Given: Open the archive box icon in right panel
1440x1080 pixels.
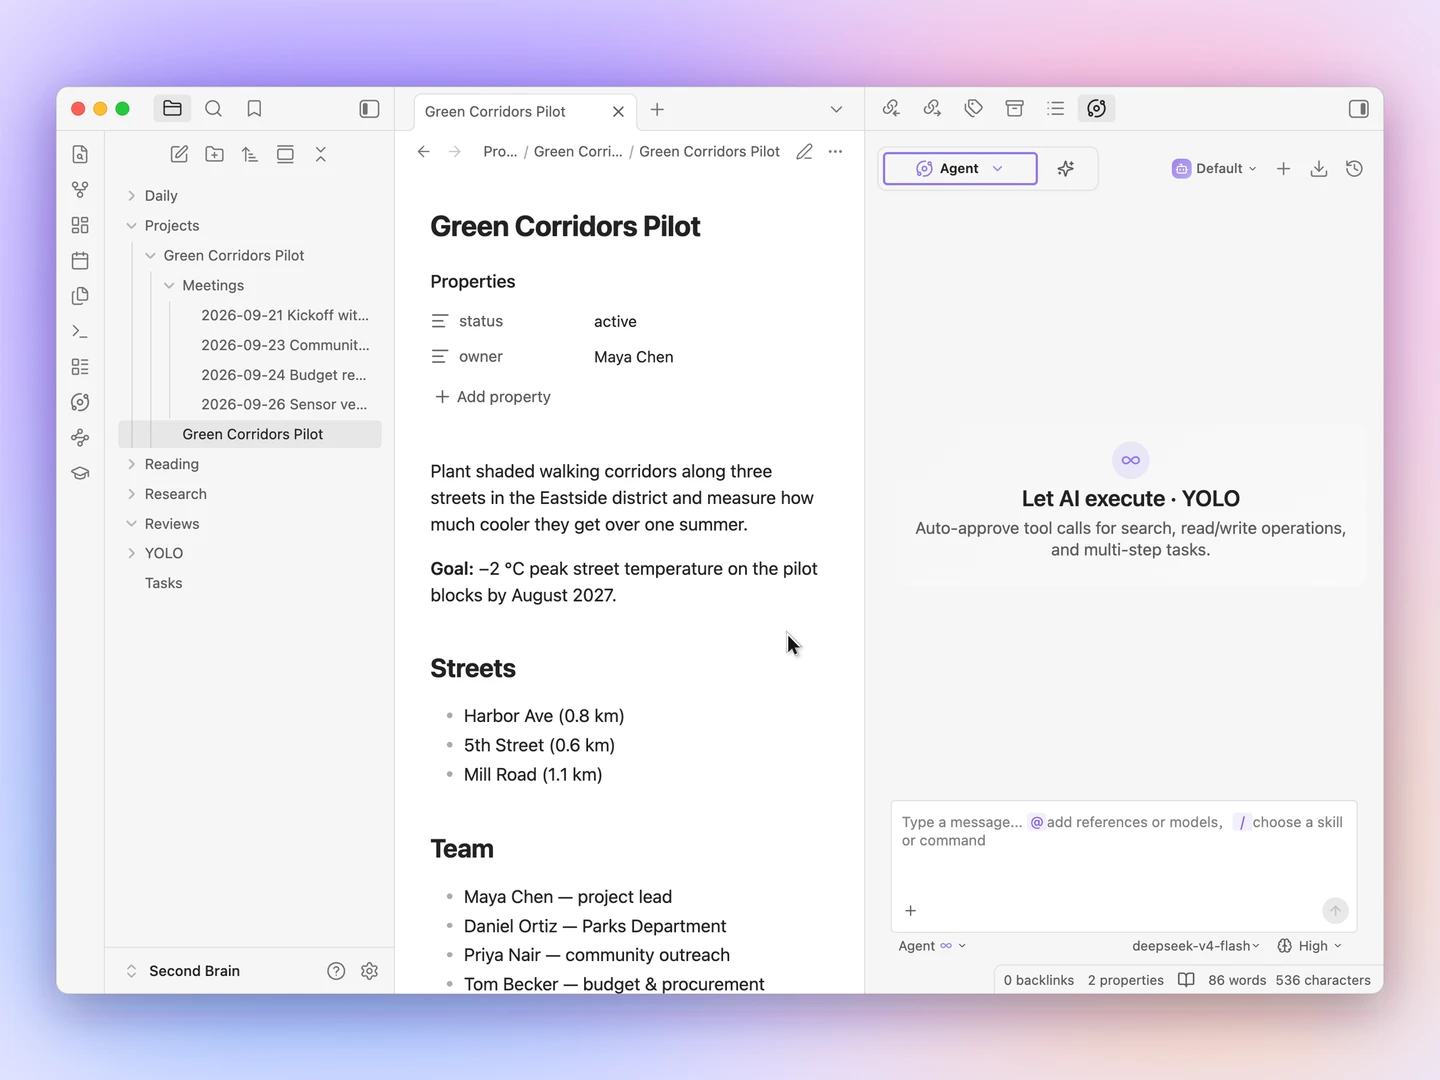Looking at the screenshot, I should [1014, 108].
